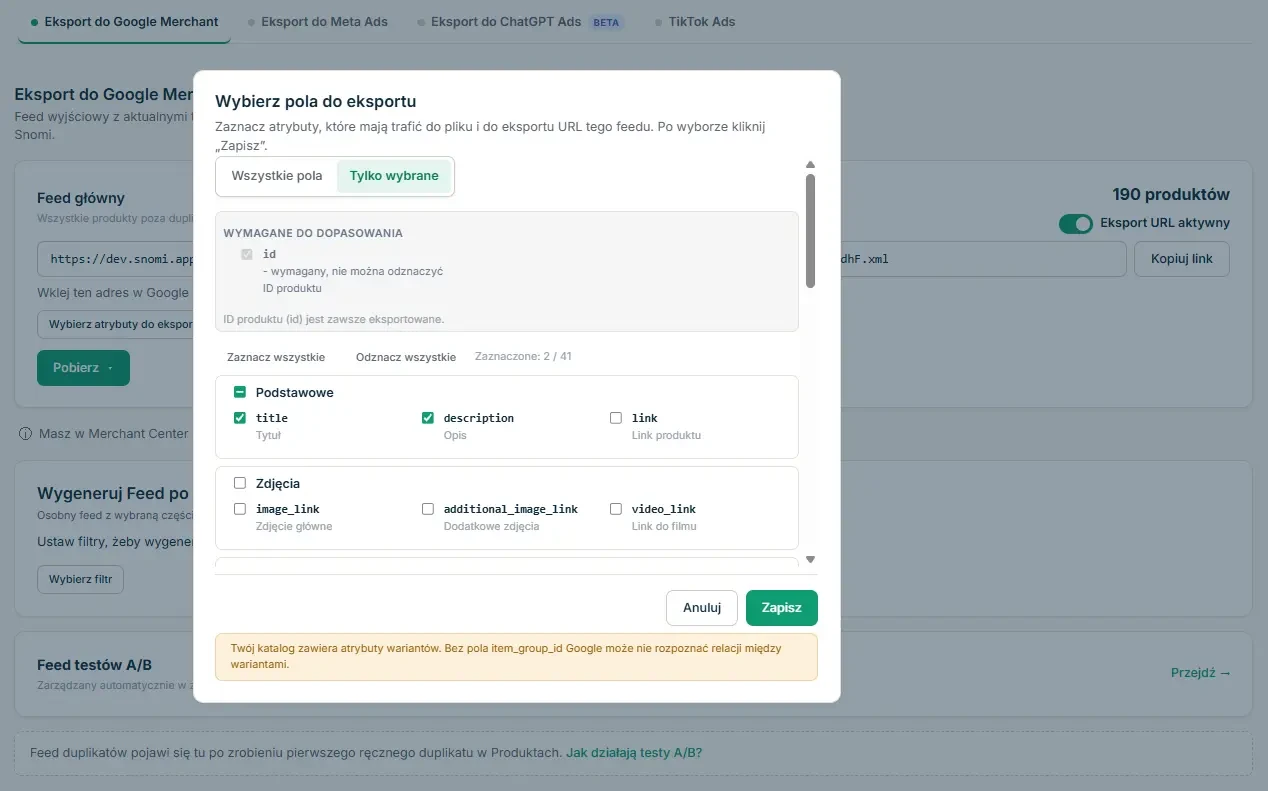
Task: Click the item_group_id variant warning message
Action: 516,657
